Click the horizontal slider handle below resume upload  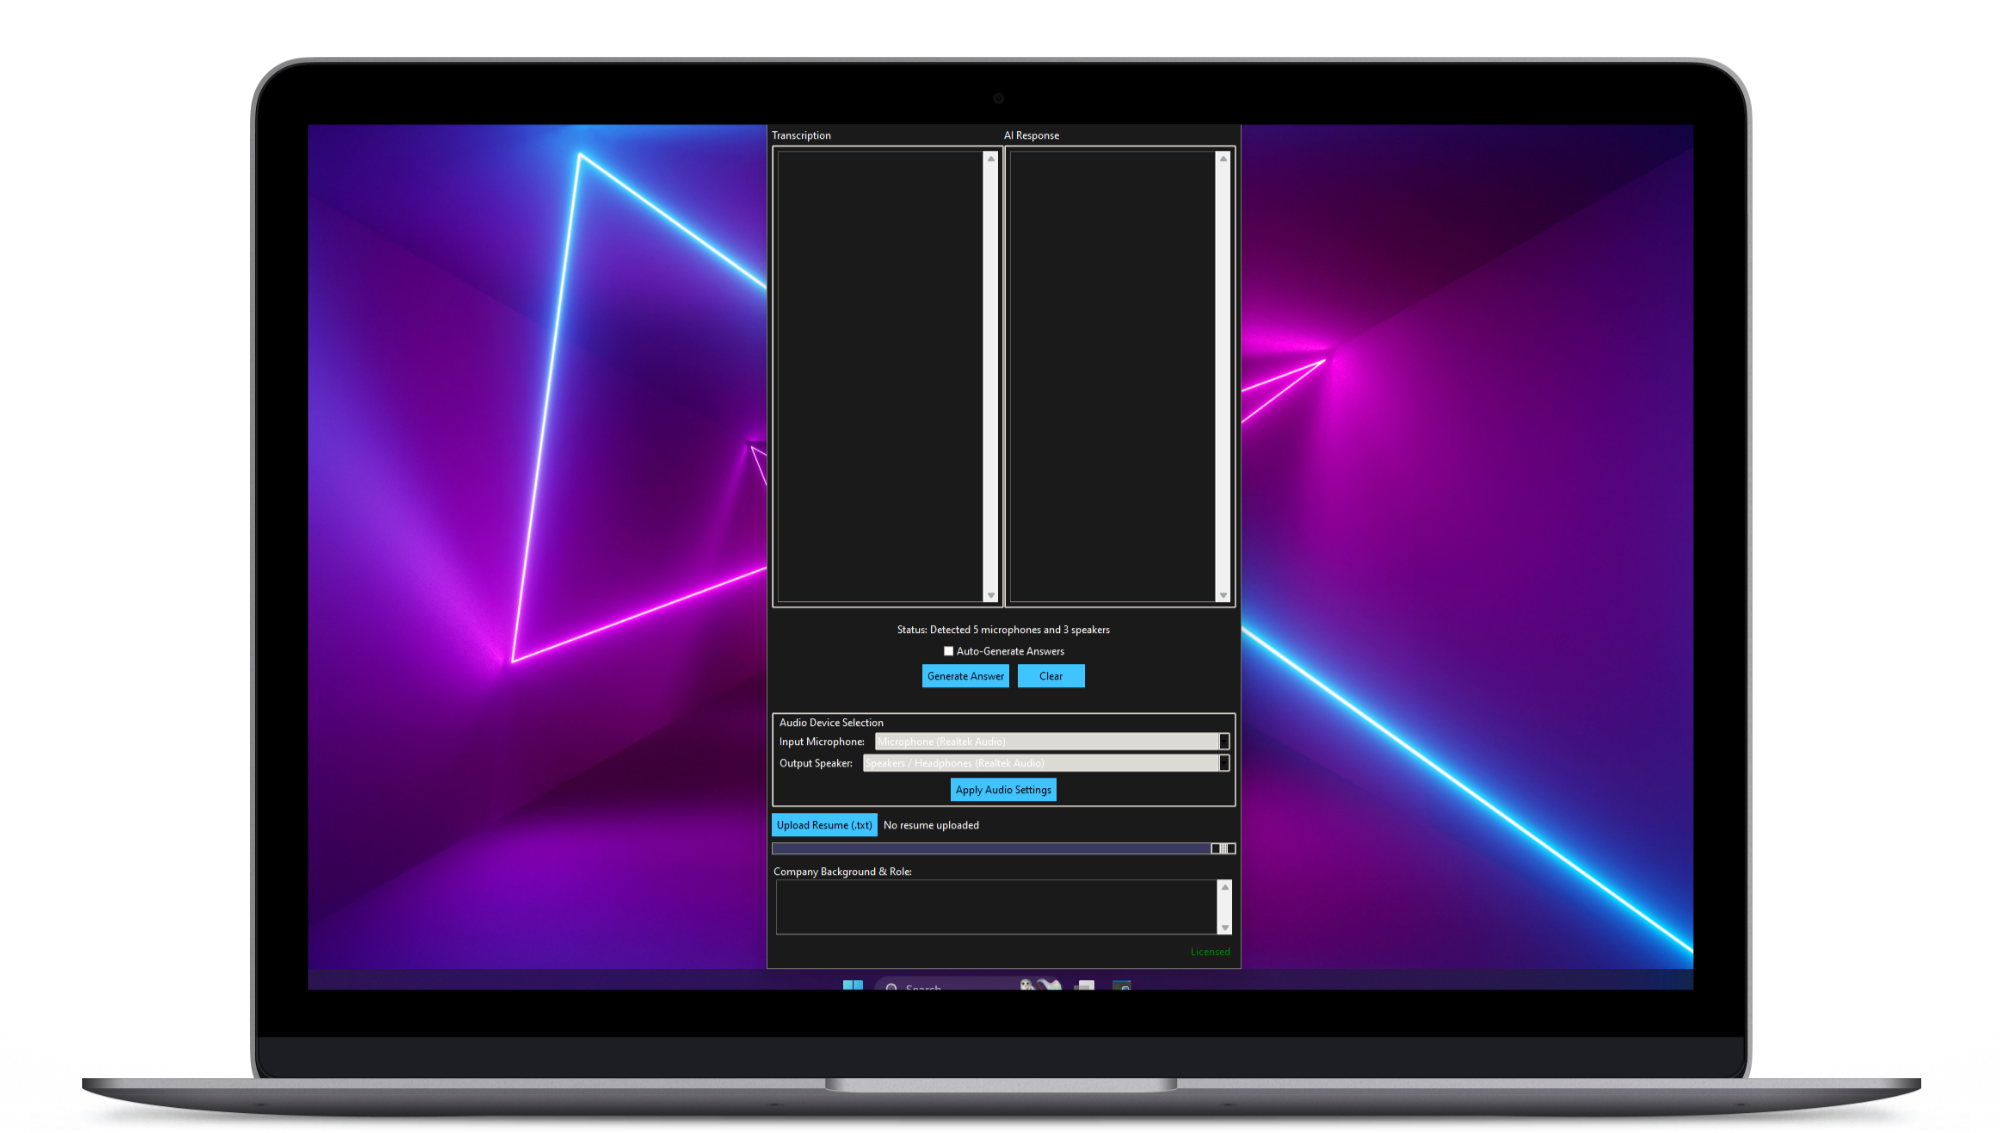coord(1222,848)
